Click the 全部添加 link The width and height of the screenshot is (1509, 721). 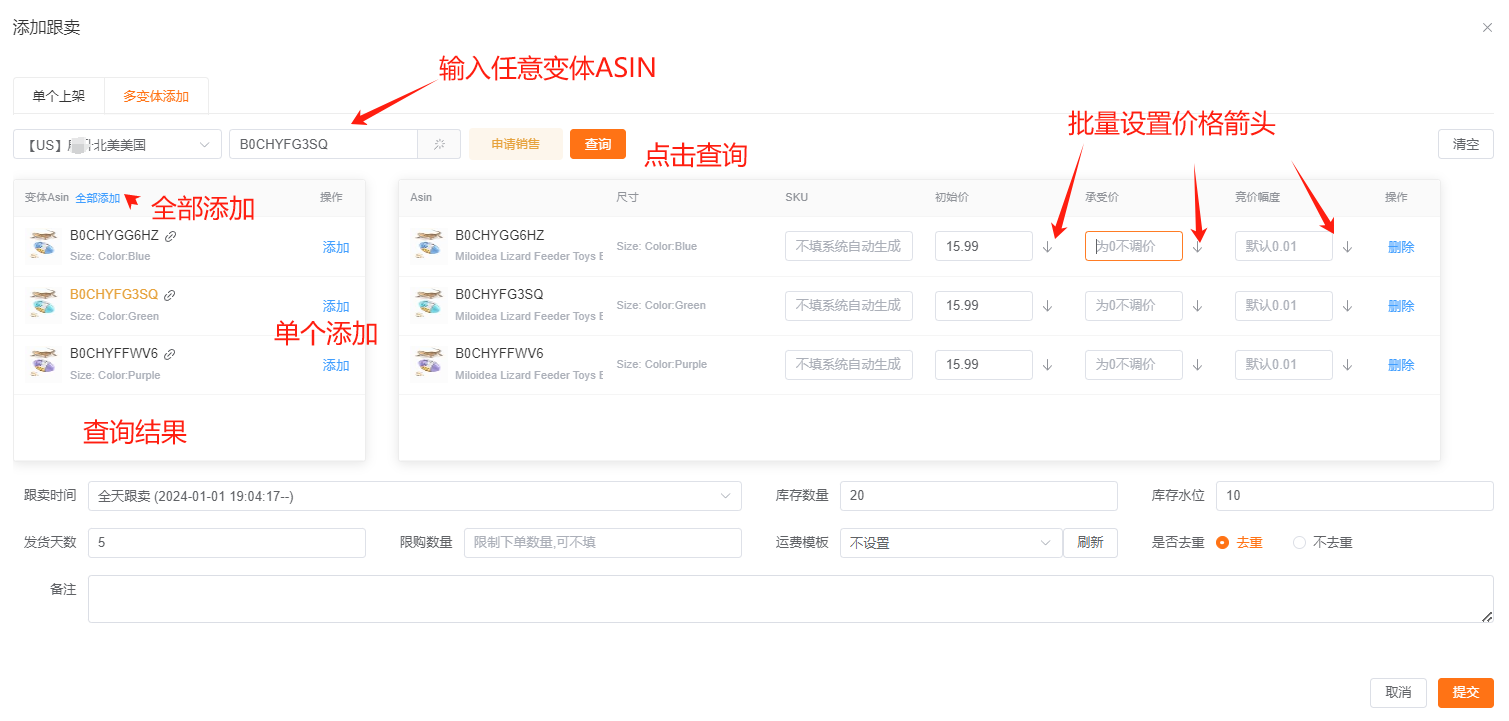[97, 198]
